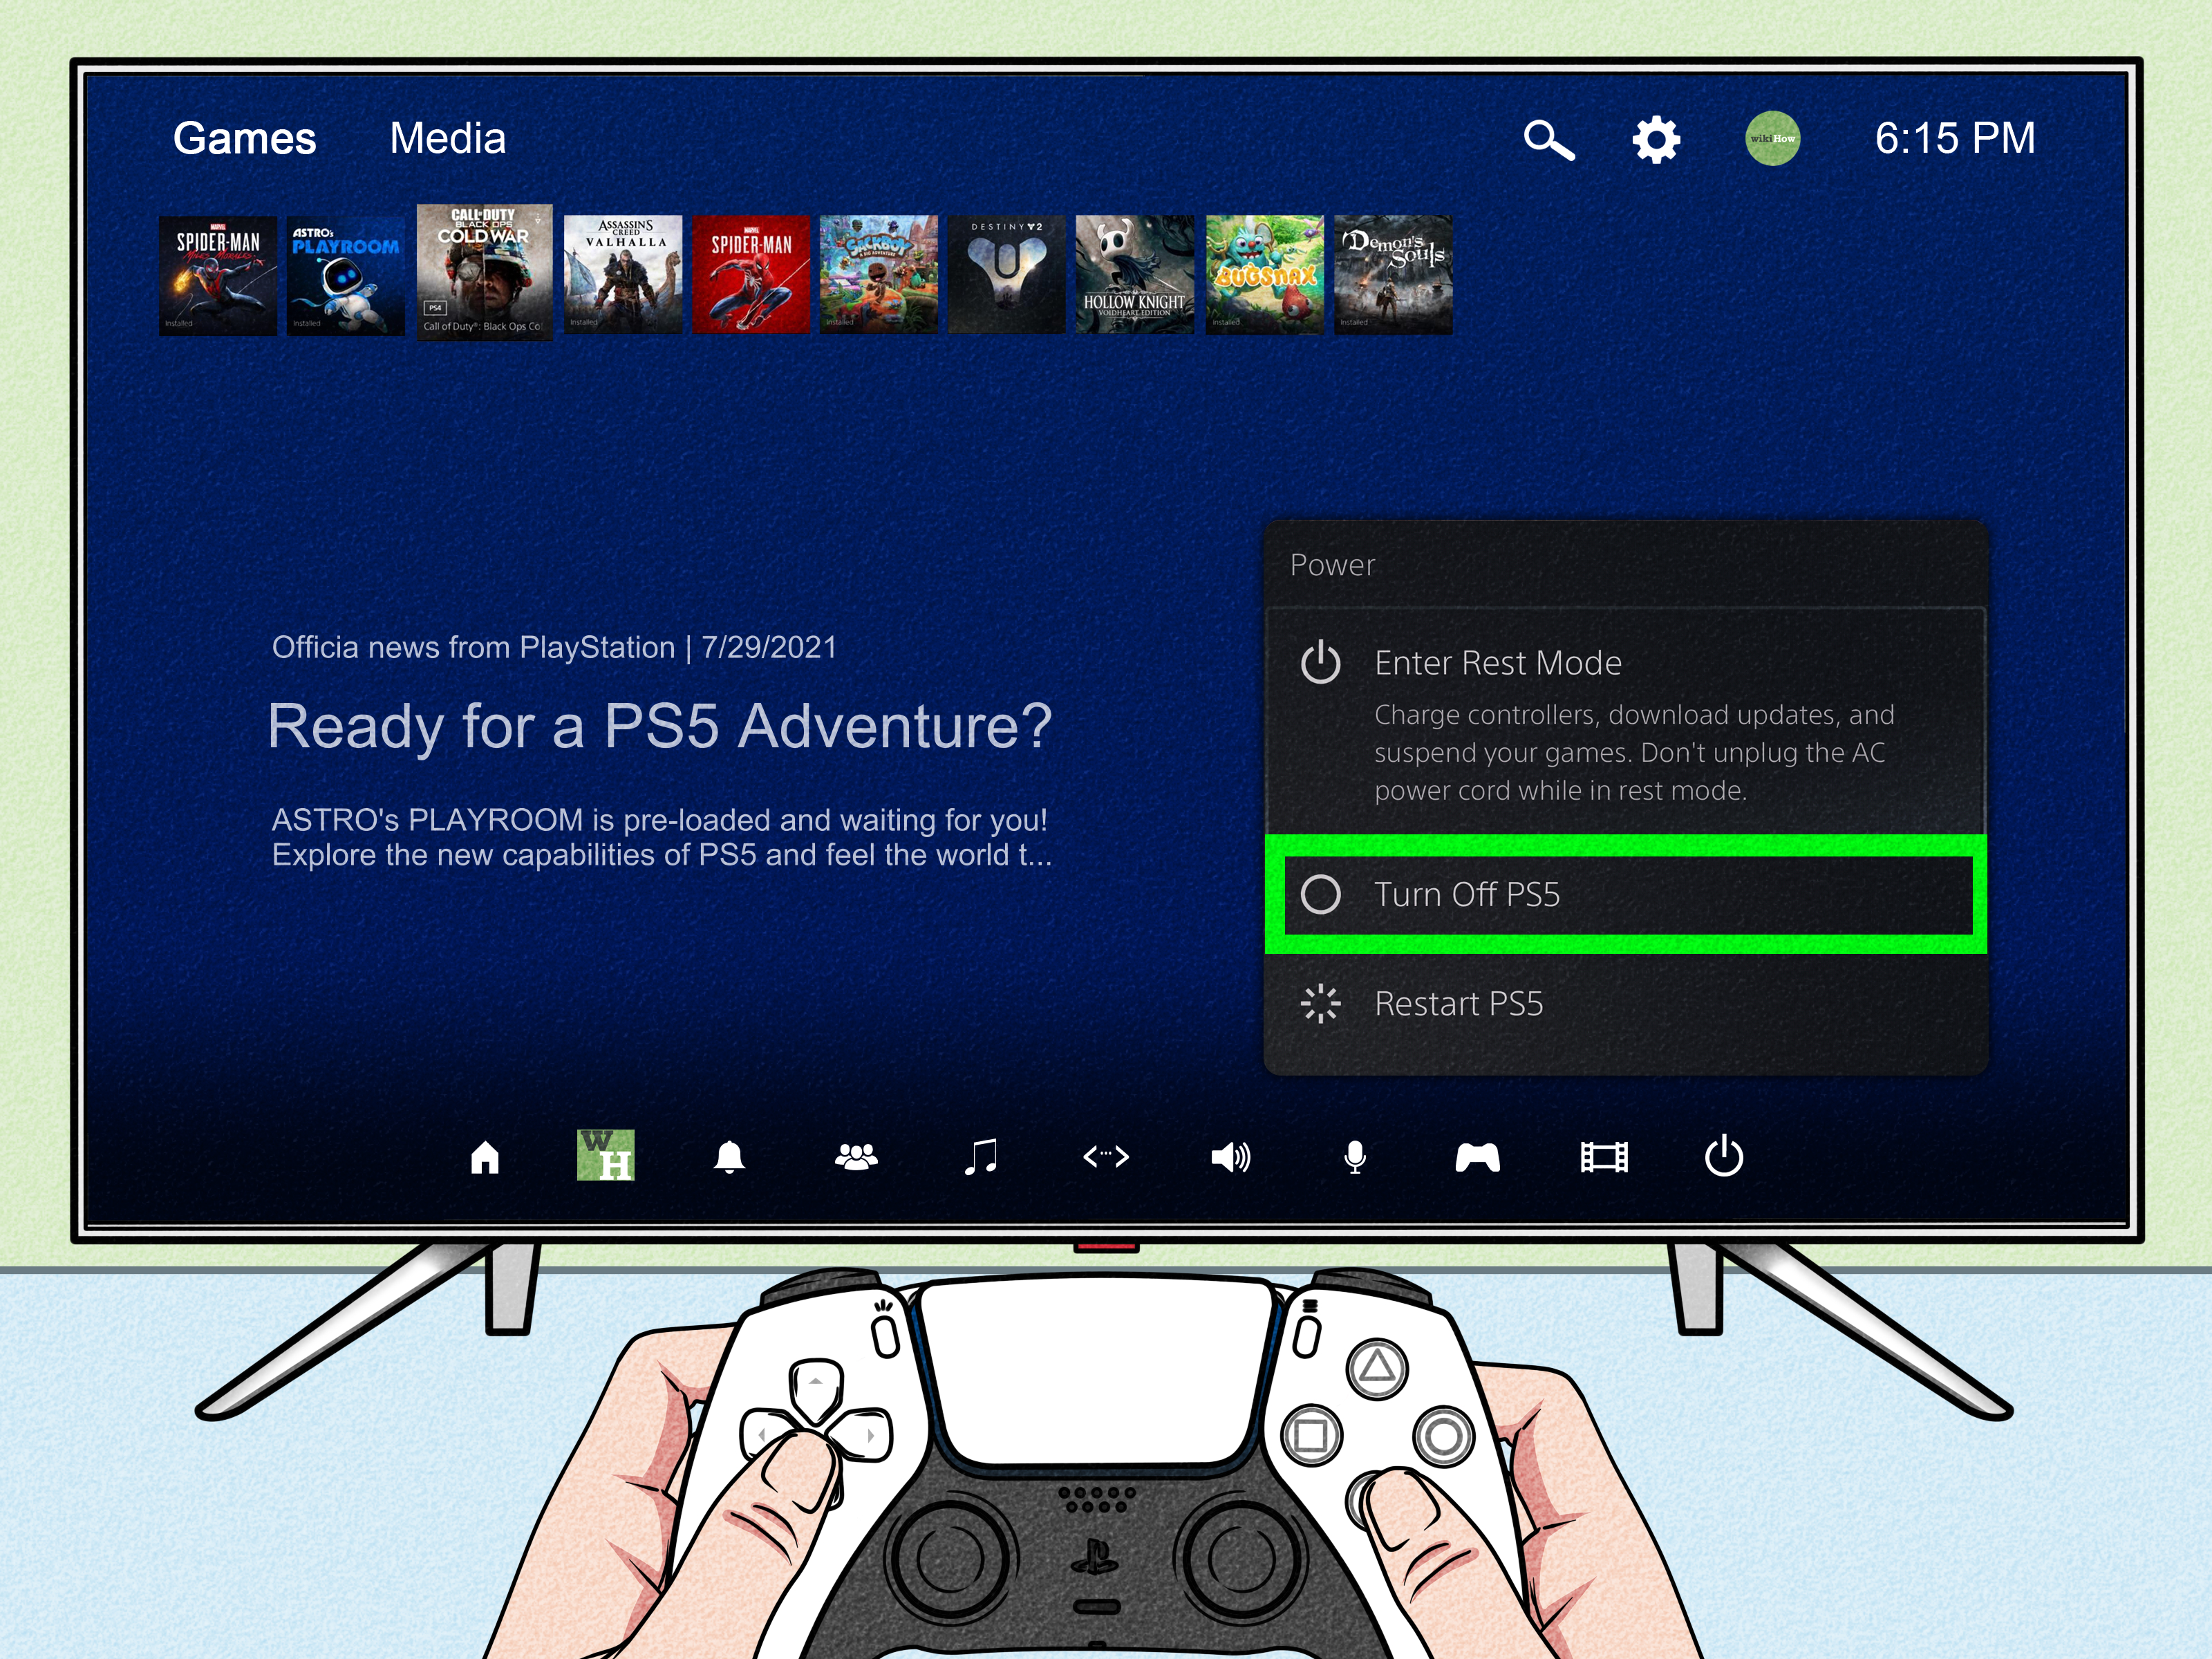The image size is (2212, 1659).
Task: Select Restart PS5
Action: point(1460,1003)
